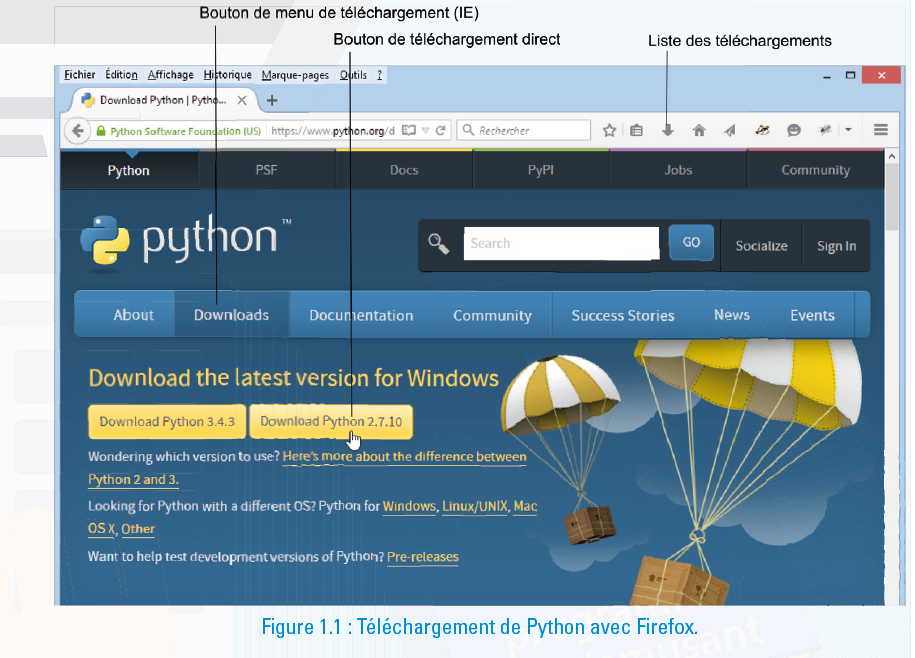Click the Firefox back arrow button
Image resolution: width=915 pixels, height=658 pixels.
coord(78,131)
